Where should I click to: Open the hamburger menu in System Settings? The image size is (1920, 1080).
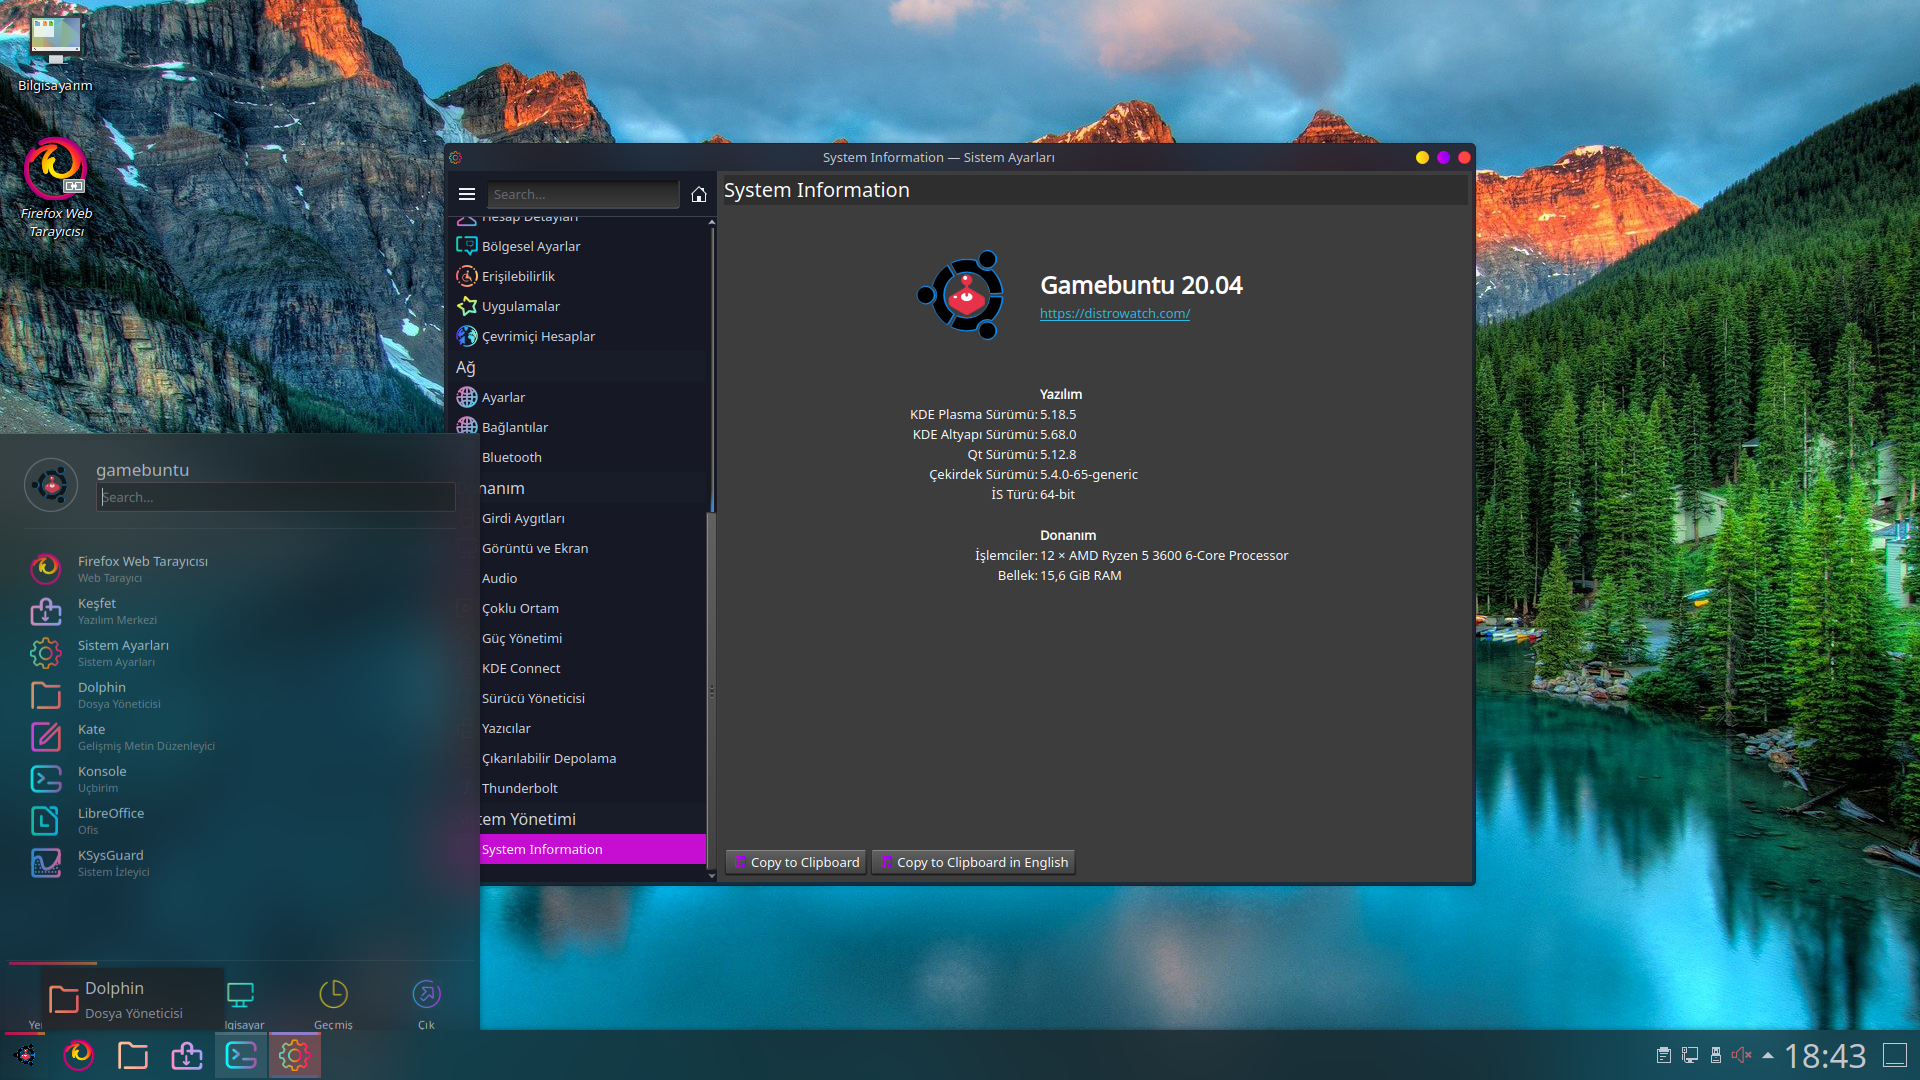[x=467, y=194]
